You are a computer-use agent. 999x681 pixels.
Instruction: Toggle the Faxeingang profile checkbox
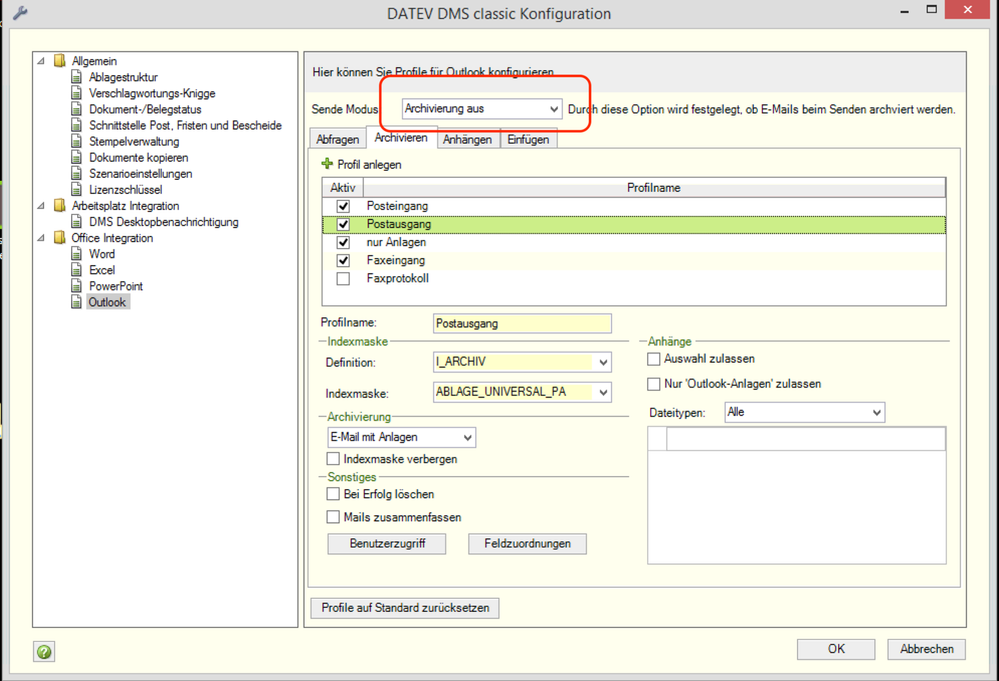pyautogui.click(x=343, y=261)
